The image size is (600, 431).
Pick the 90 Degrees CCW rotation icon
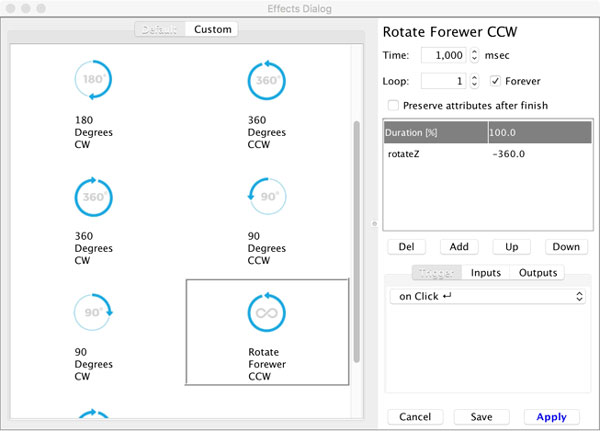267,196
